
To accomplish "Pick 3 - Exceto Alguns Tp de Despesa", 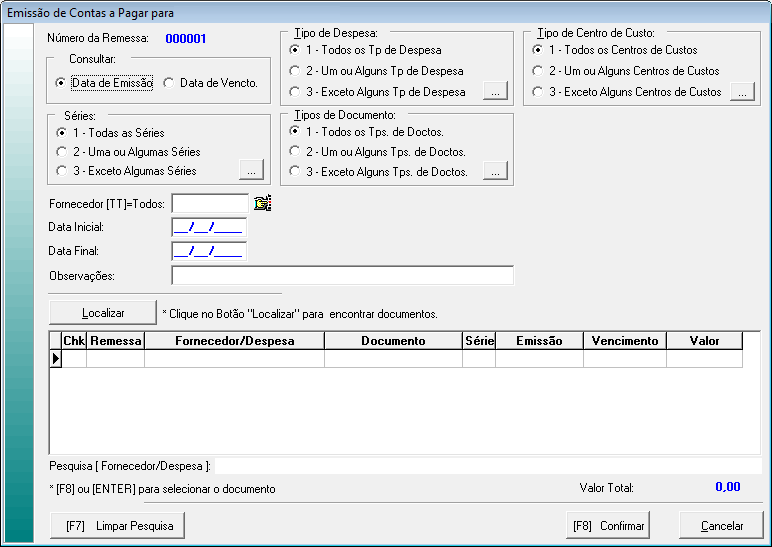I will click(295, 92).
